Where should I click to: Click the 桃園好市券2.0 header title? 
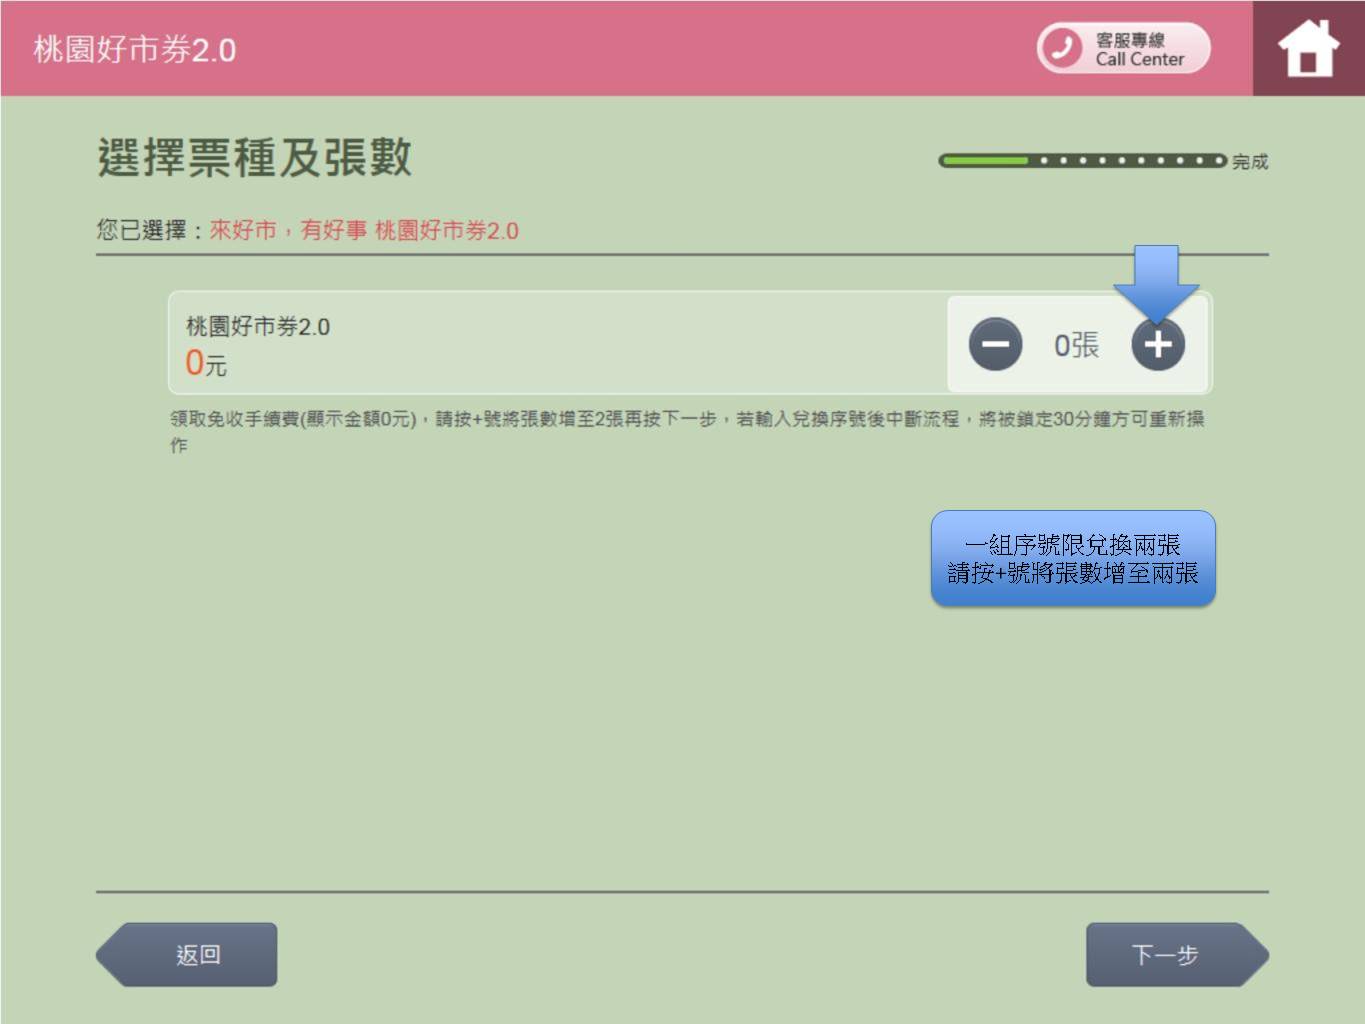tap(135, 49)
